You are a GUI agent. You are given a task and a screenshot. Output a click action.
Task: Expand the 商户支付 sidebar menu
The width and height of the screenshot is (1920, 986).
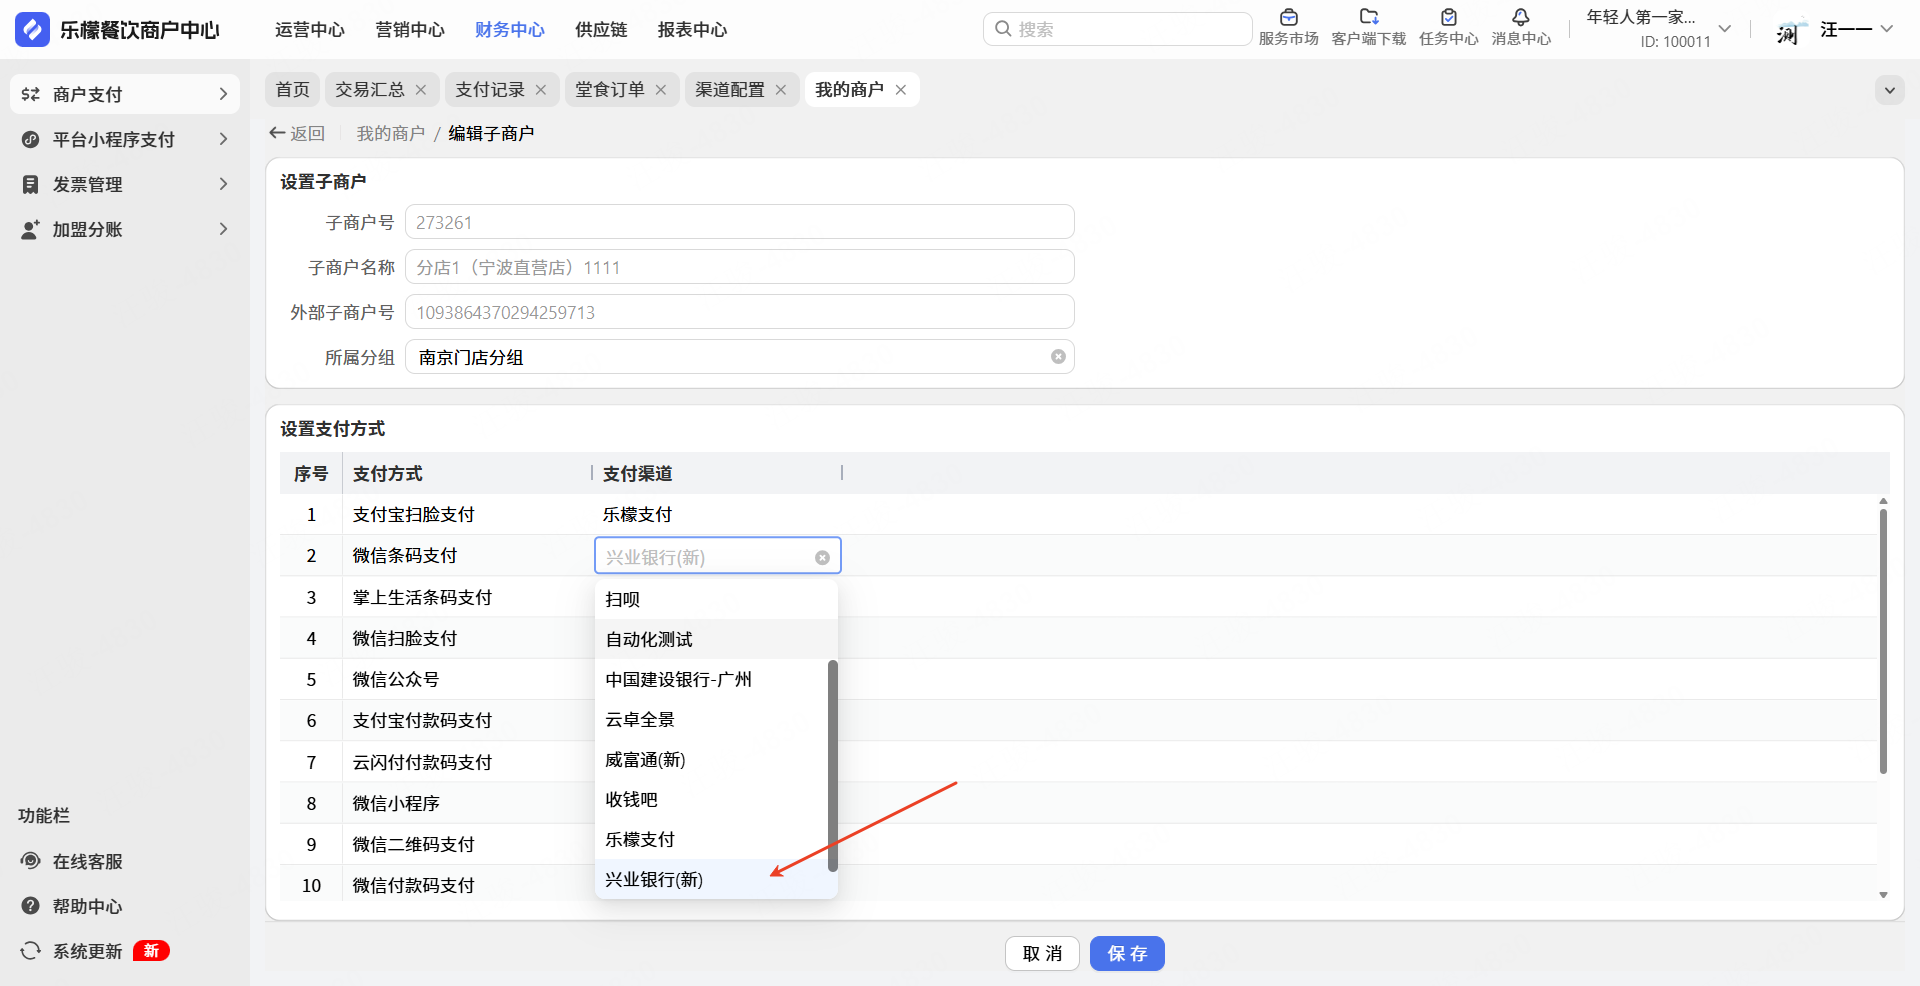coord(223,94)
